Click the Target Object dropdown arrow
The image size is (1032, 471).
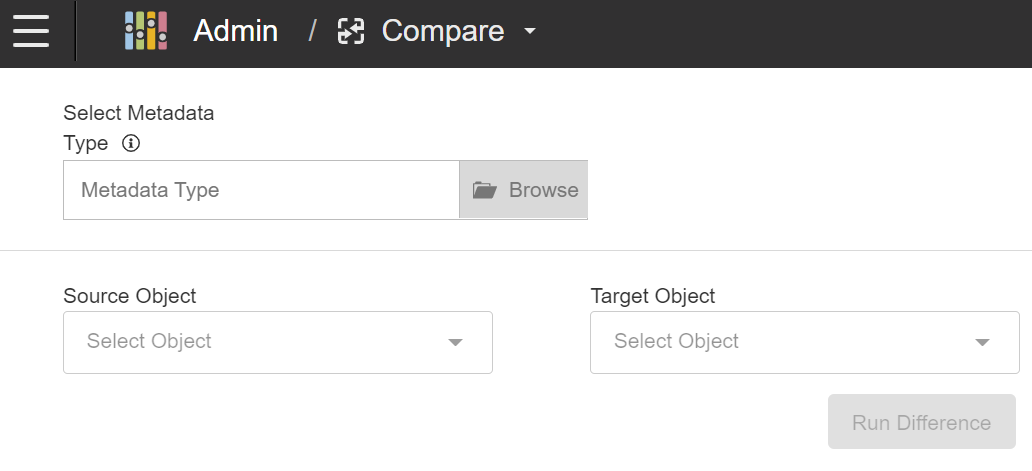982,342
